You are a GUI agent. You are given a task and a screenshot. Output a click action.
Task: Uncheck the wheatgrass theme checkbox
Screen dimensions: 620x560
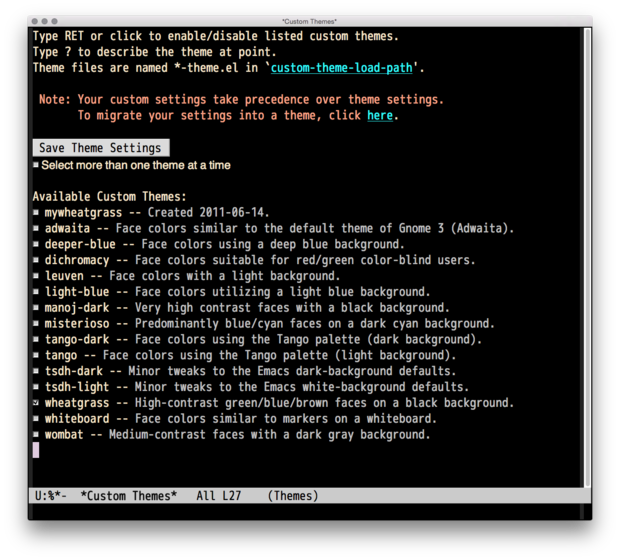(36, 403)
